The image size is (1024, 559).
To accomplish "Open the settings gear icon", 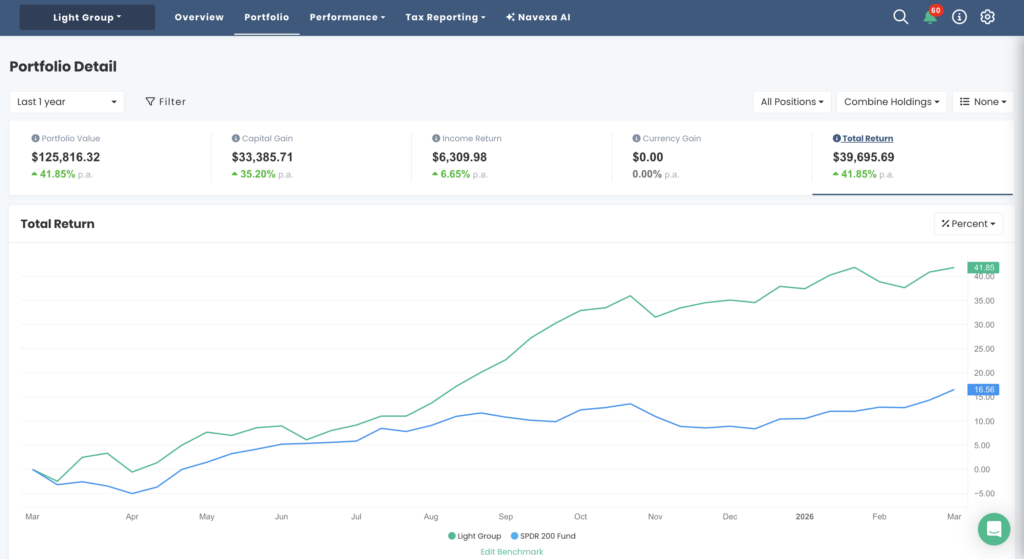I will click(987, 17).
